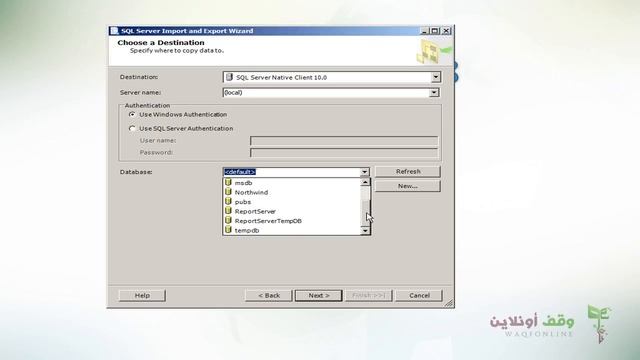Click the ReportServerTempDB database icon
The height and width of the screenshot is (360, 640).
228,220
